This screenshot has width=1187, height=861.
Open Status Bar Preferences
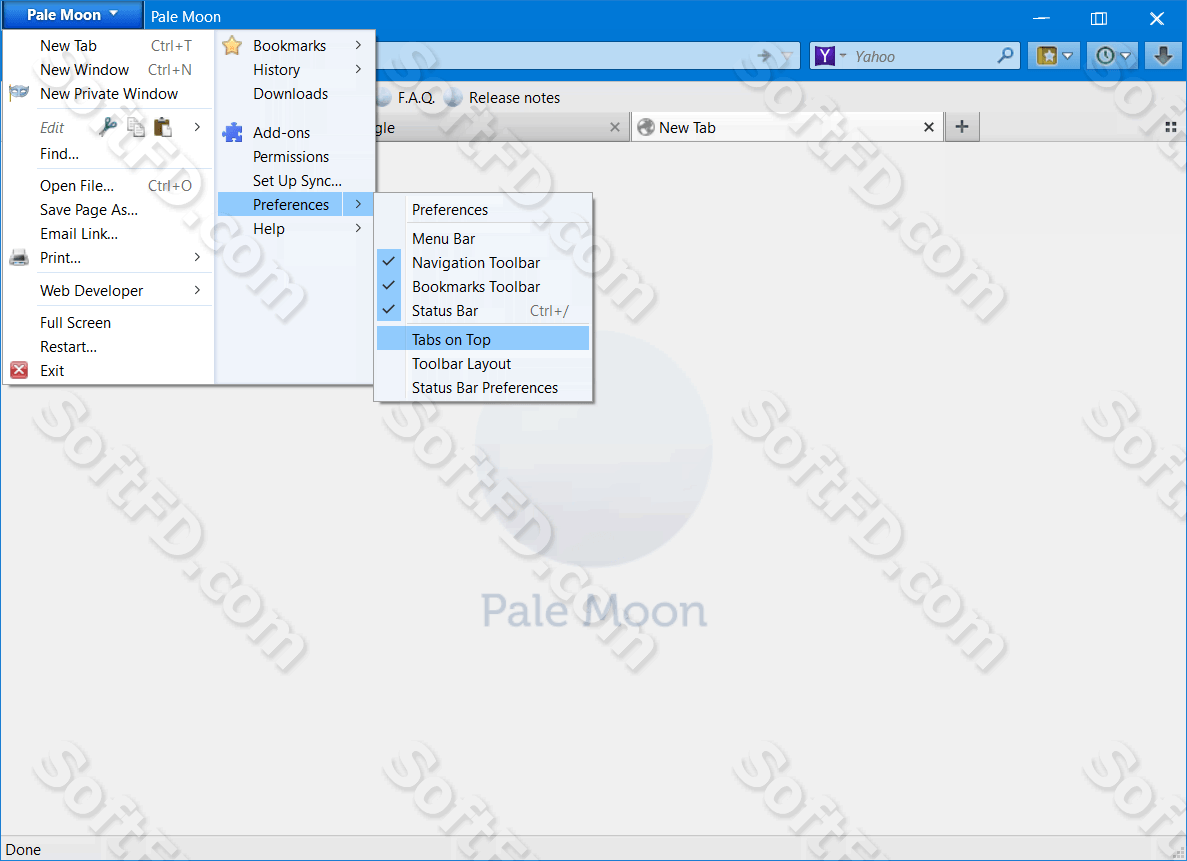click(483, 388)
